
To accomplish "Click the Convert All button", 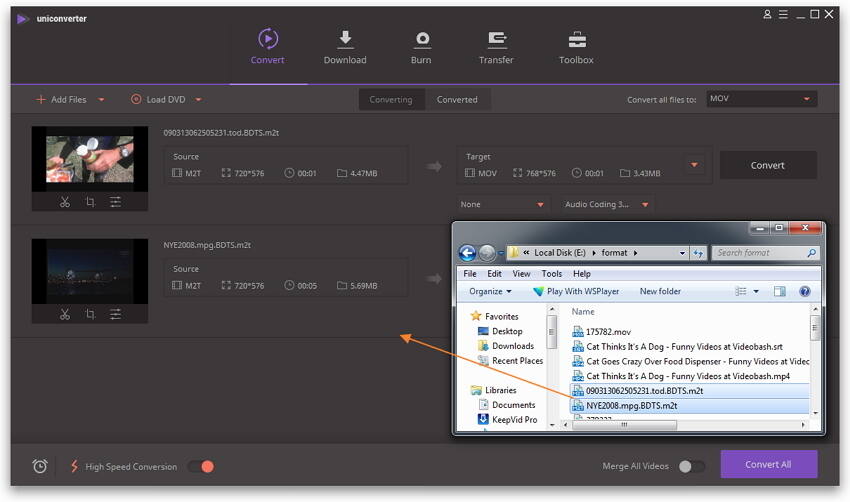I will 769,465.
